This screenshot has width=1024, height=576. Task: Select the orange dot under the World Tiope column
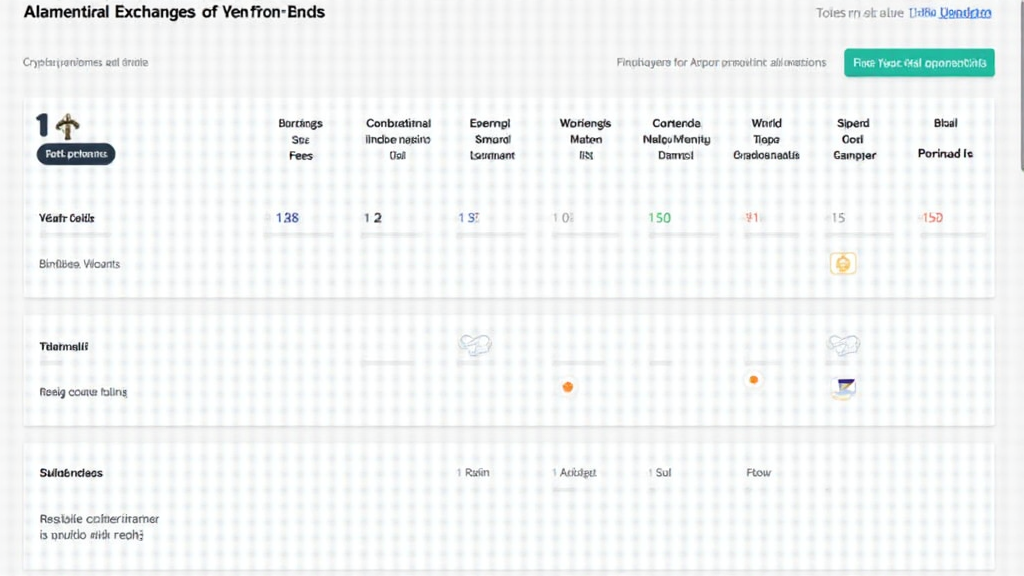pyautogui.click(x=753, y=380)
